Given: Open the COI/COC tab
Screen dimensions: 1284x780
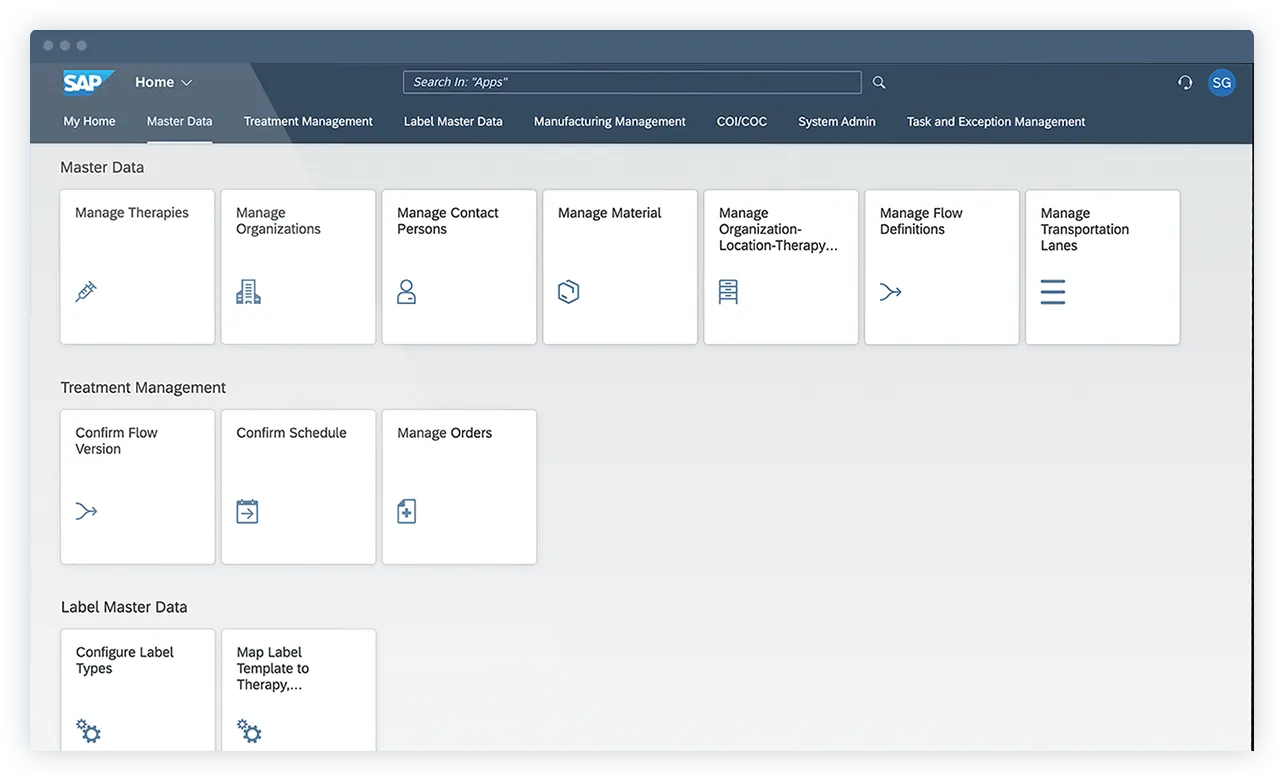Looking at the screenshot, I should [x=741, y=121].
